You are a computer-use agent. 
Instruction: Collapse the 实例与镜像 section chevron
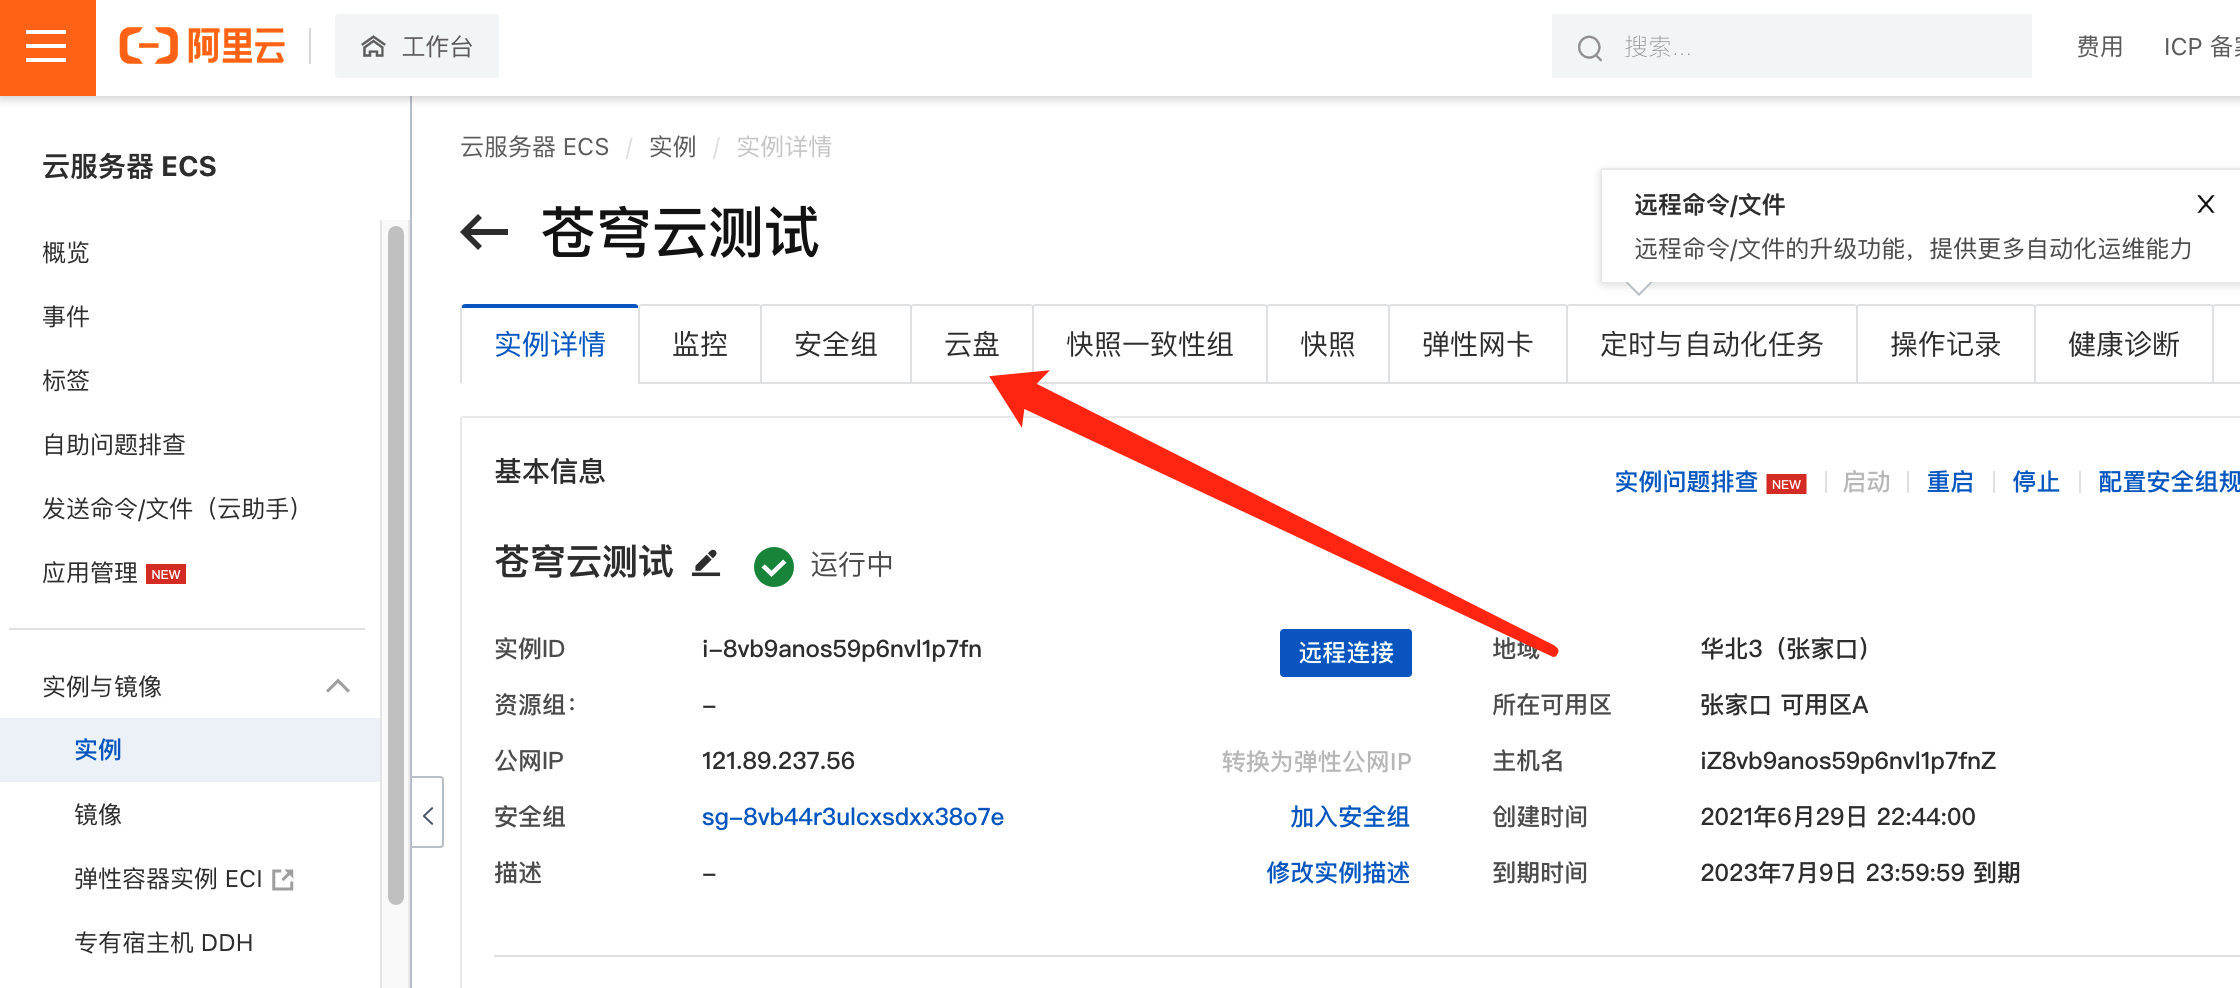coord(338,686)
